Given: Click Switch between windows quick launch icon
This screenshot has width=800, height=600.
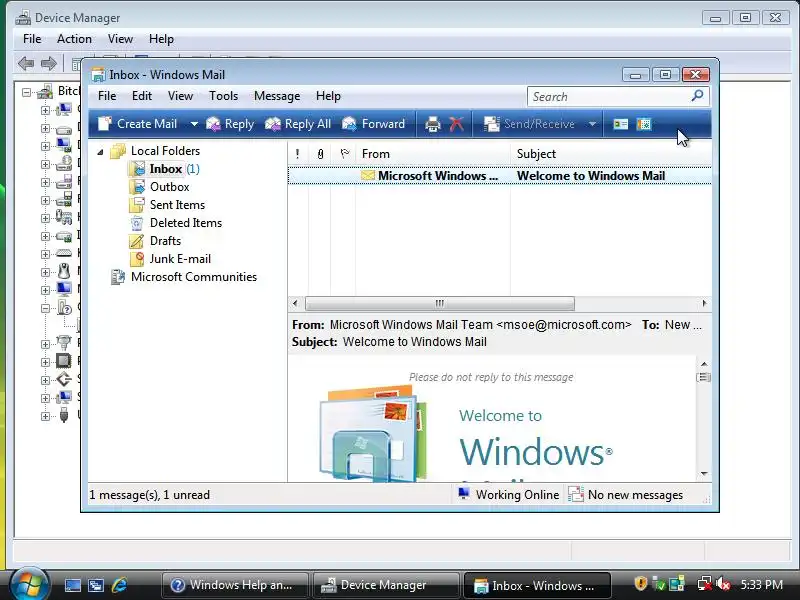Looking at the screenshot, I should [96, 585].
